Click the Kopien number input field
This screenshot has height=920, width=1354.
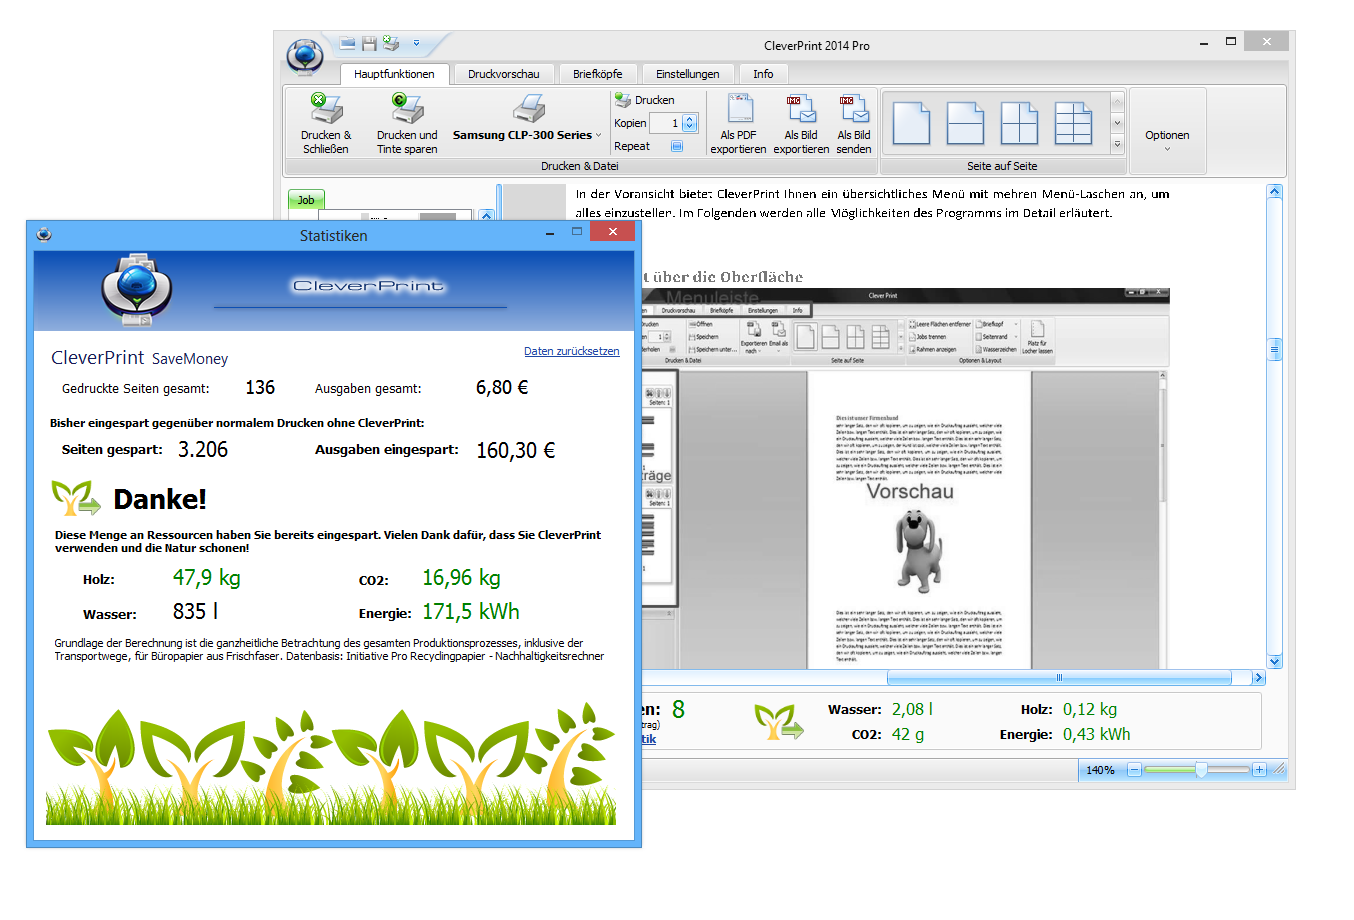[665, 123]
